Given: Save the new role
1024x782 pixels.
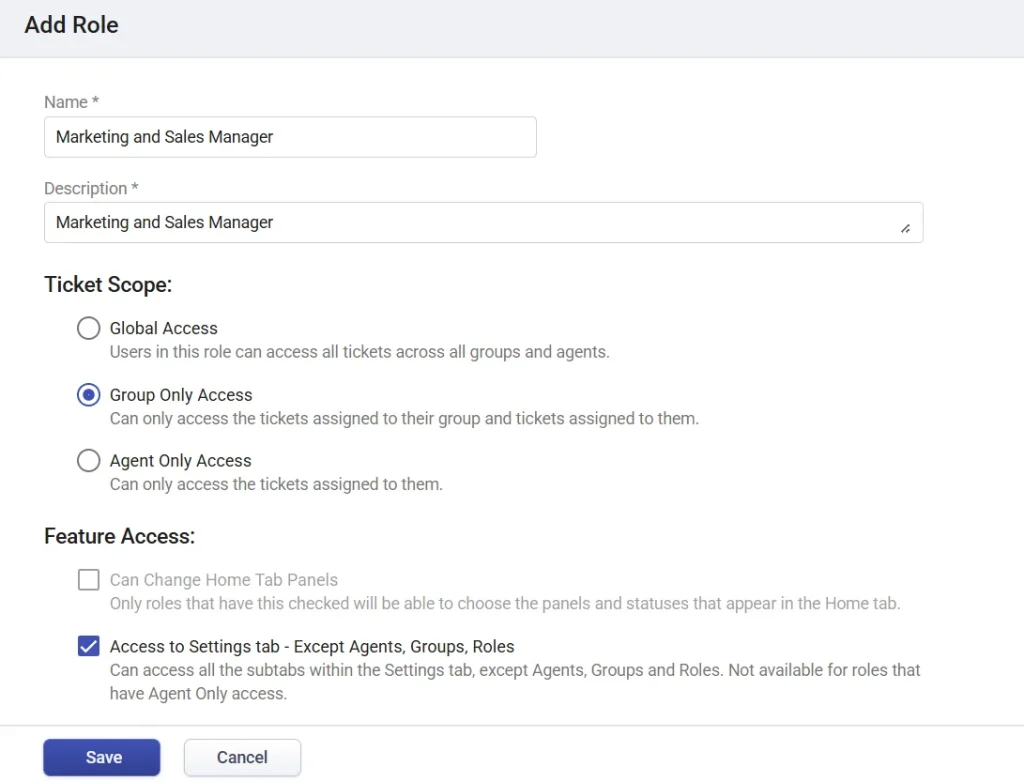Looking at the screenshot, I should (102, 757).
